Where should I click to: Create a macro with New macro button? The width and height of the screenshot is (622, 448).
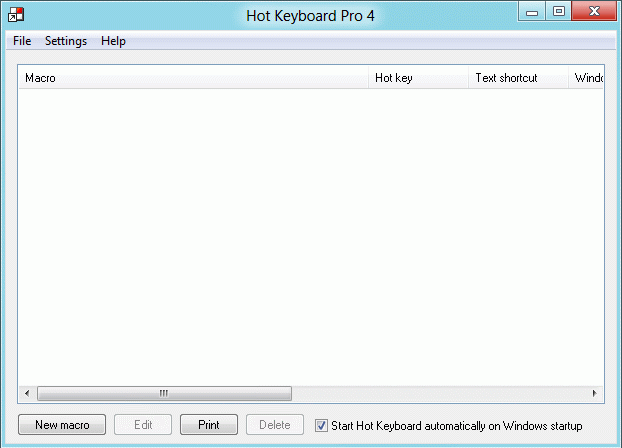[x=62, y=425]
